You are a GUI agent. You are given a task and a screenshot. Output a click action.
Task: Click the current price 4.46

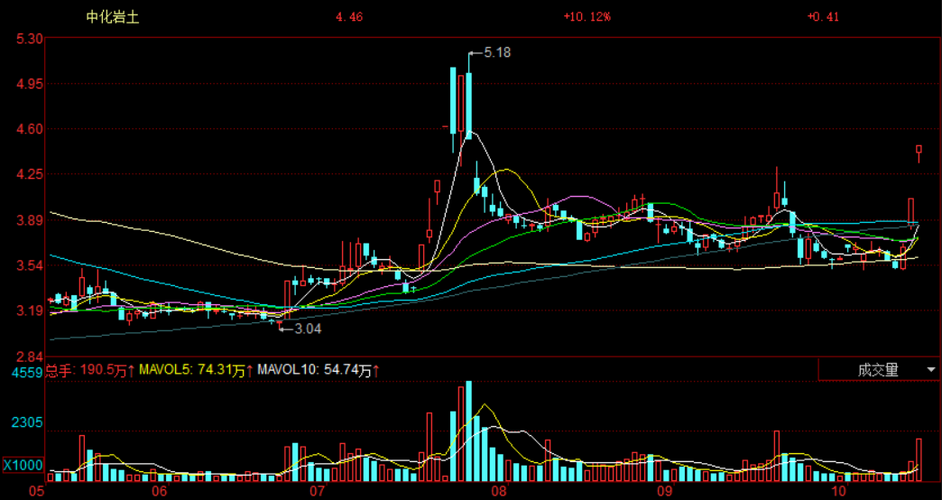tap(349, 17)
